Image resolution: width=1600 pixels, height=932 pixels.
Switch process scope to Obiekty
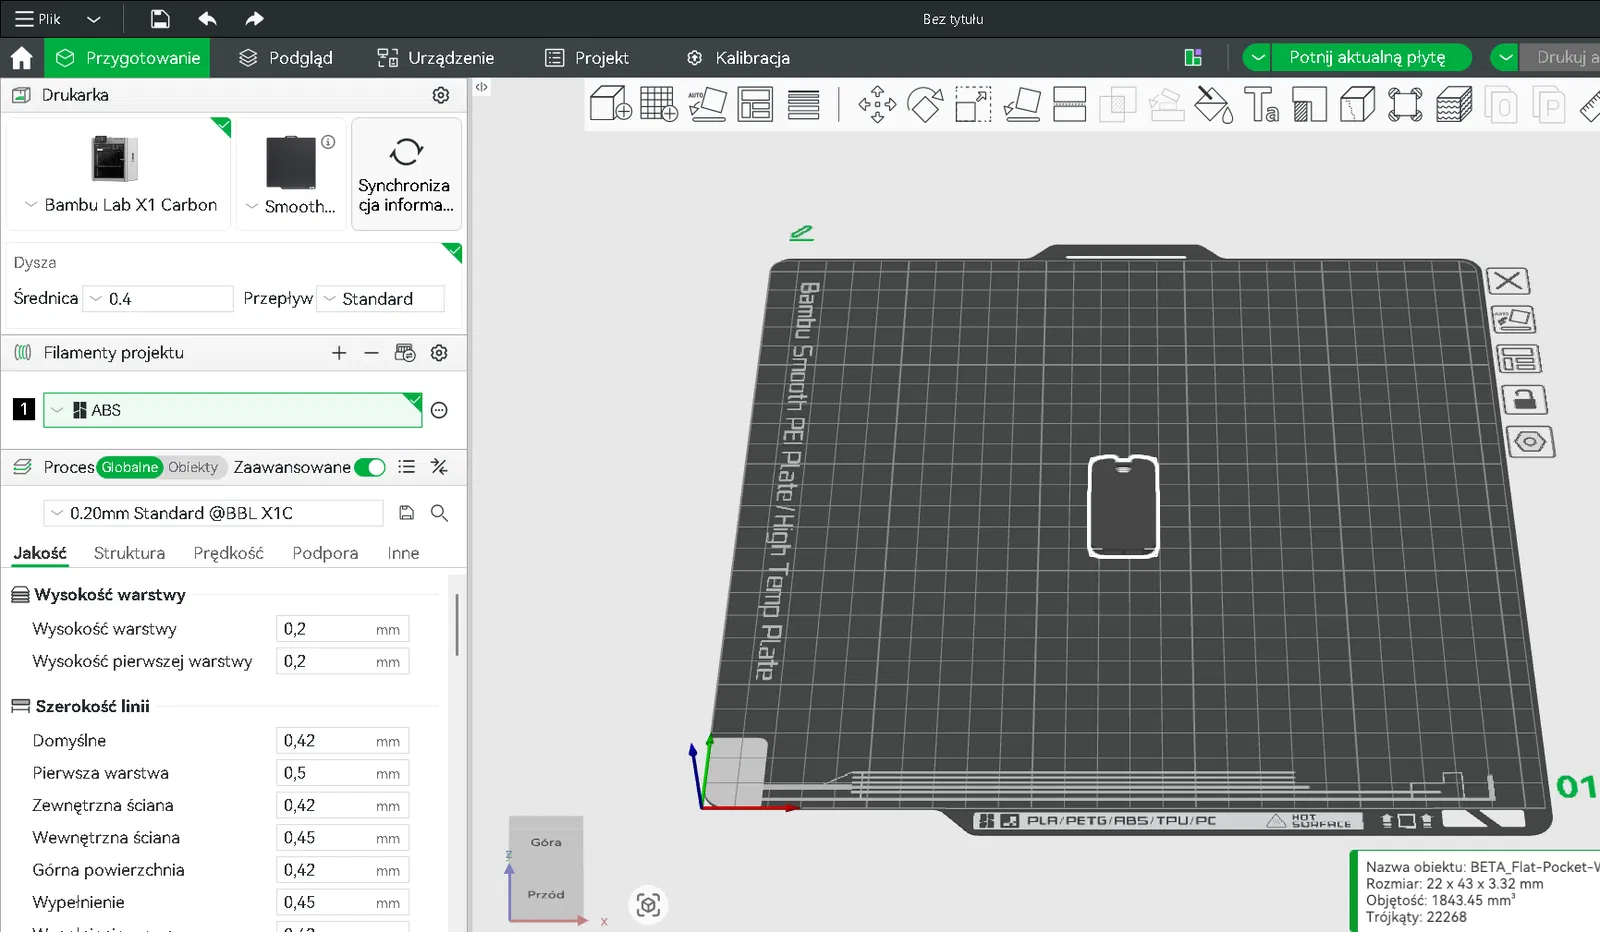click(x=192, y=467)
